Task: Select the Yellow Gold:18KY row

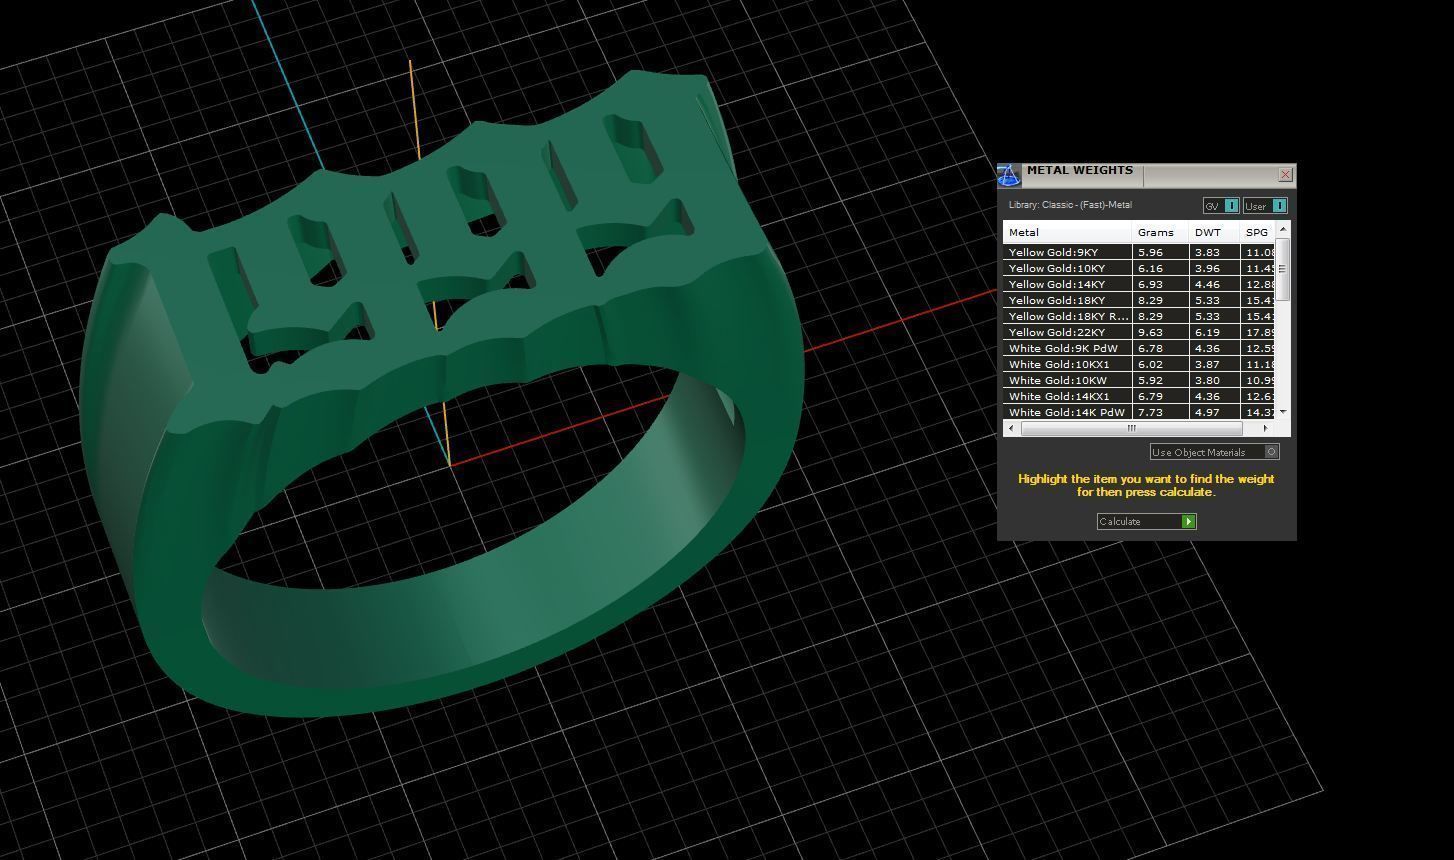Action: click(x=1139, y=300)
